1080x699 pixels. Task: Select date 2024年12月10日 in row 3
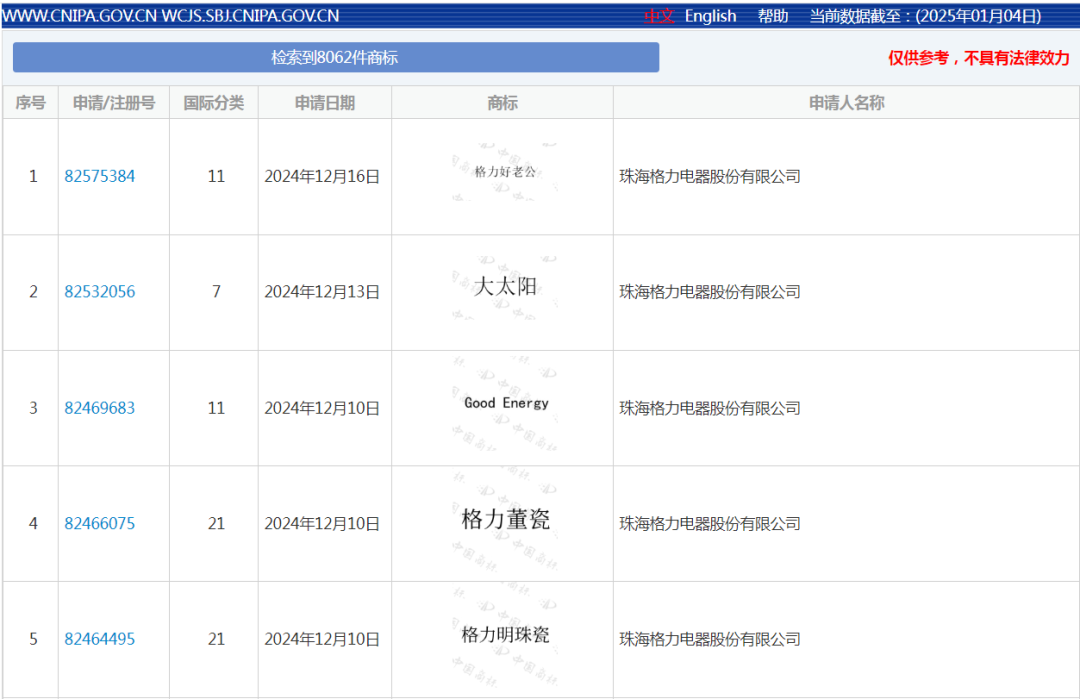(x=322, y=408)
